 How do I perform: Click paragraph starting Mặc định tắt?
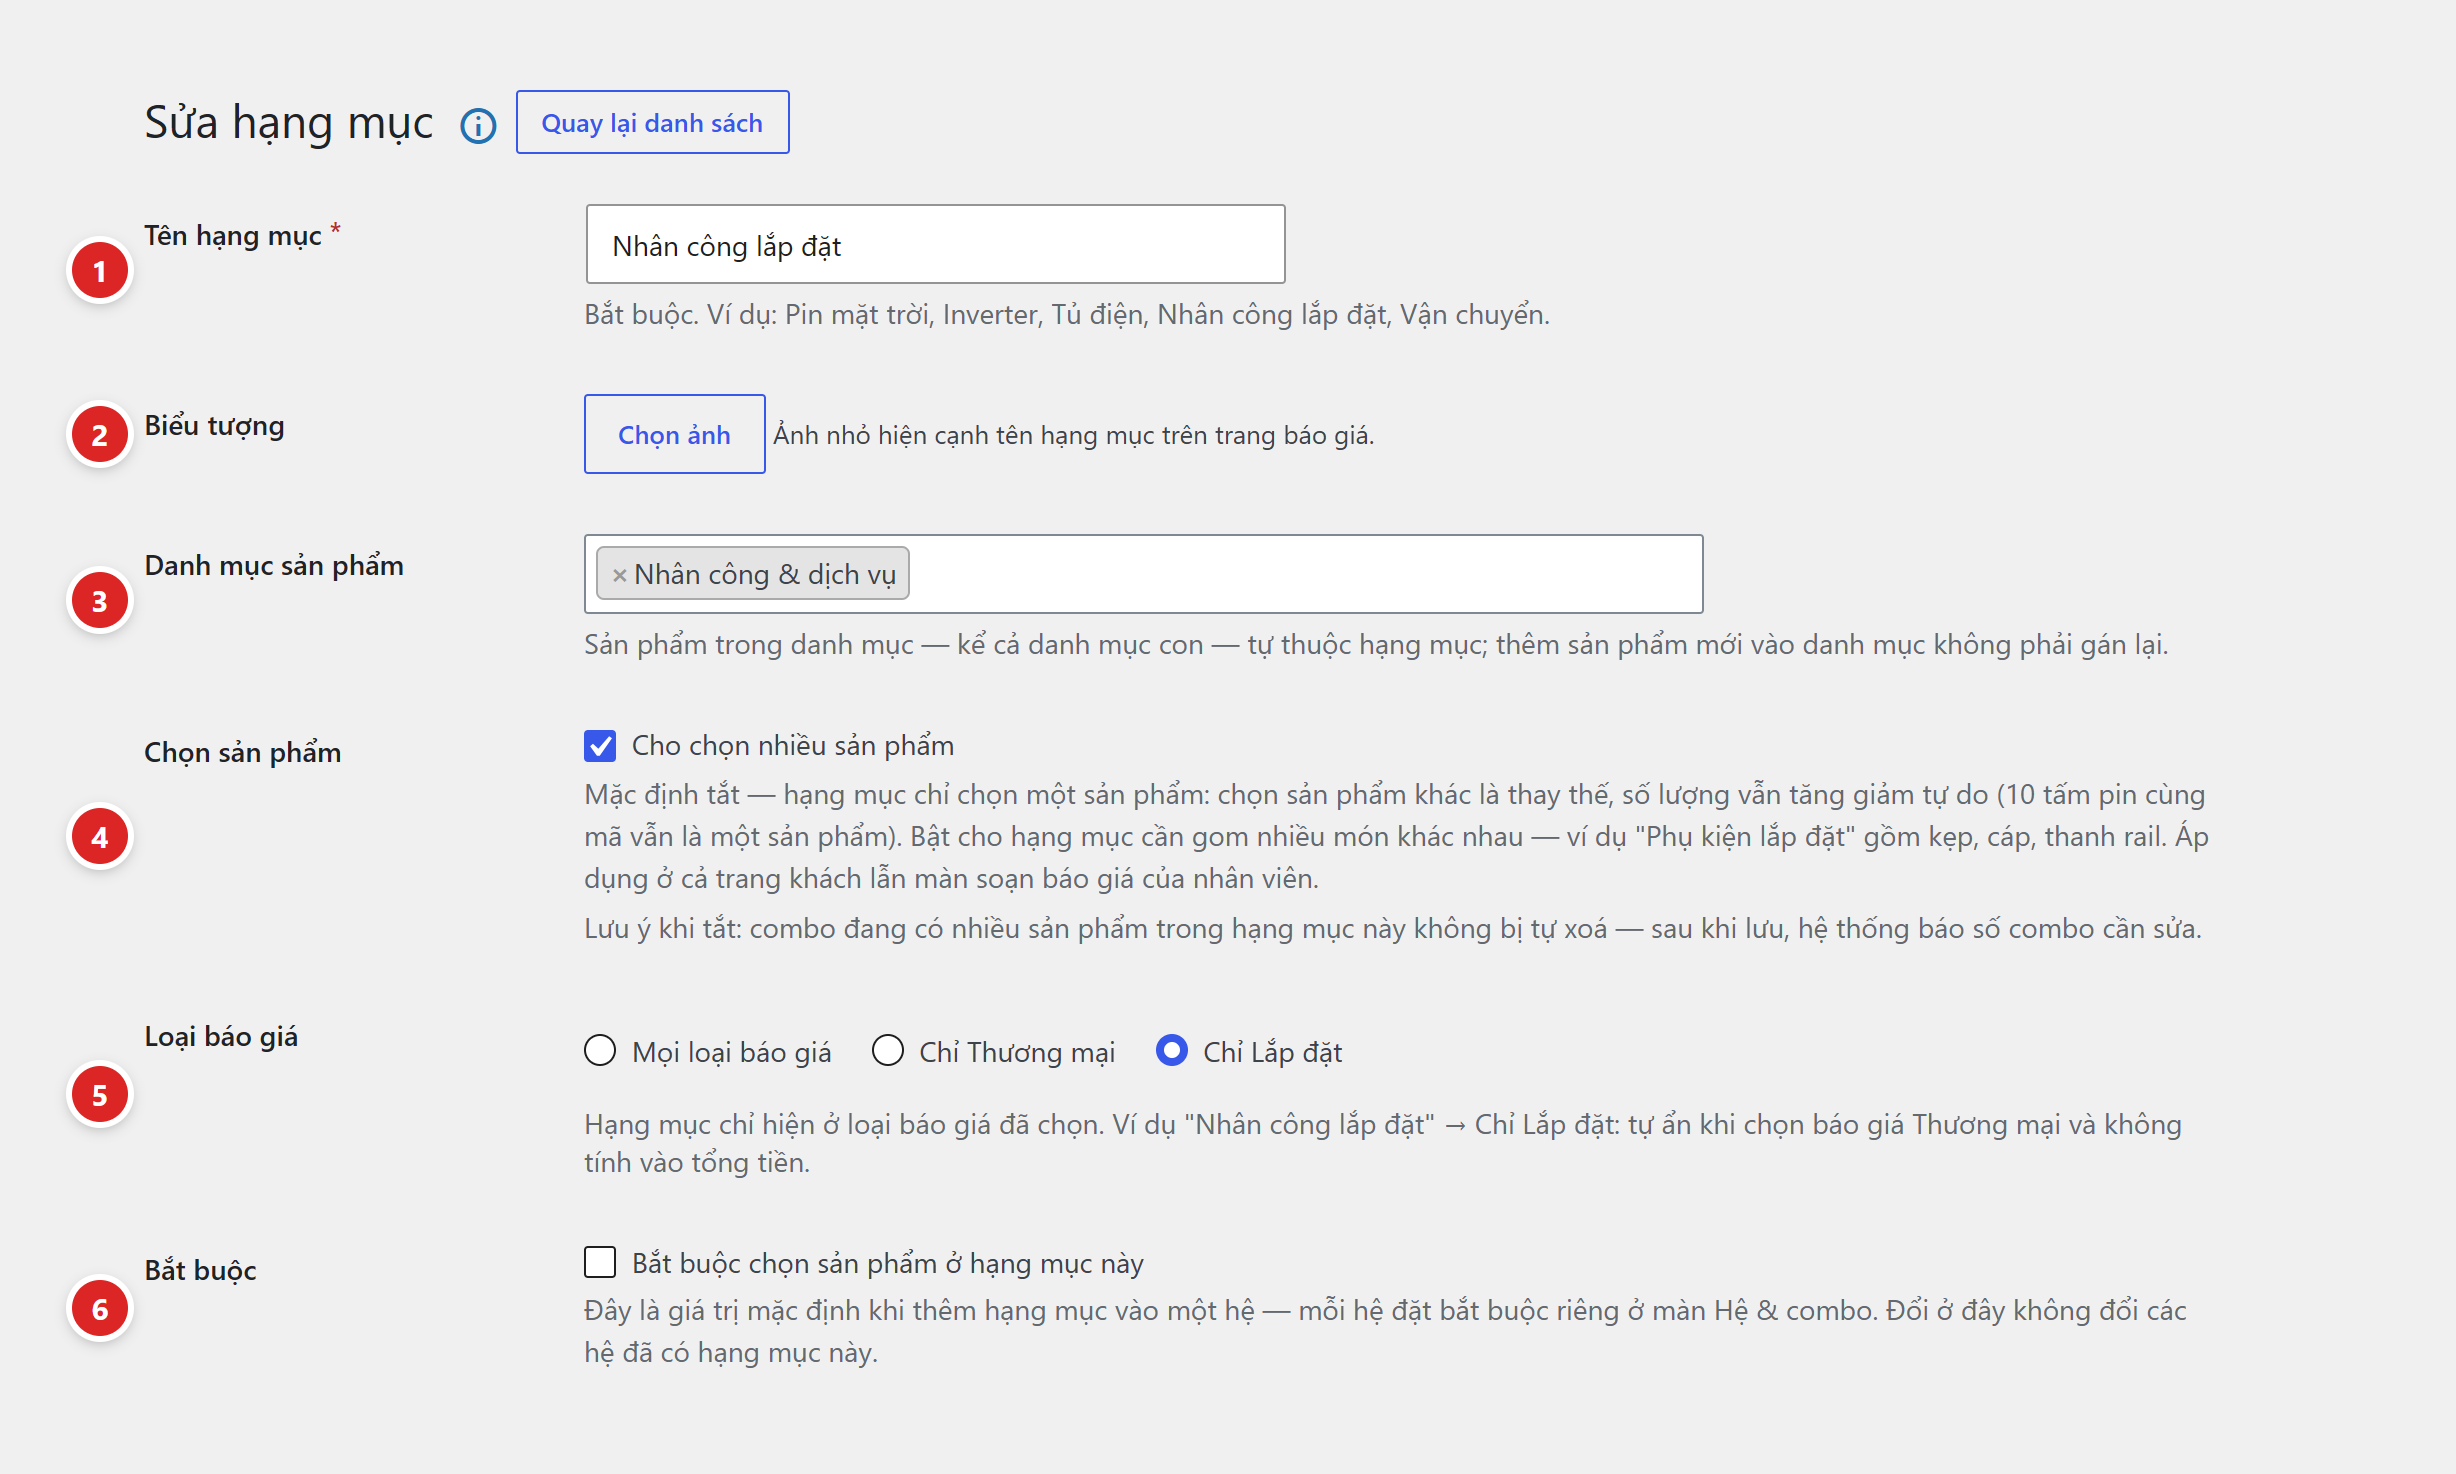point(1397,836)
